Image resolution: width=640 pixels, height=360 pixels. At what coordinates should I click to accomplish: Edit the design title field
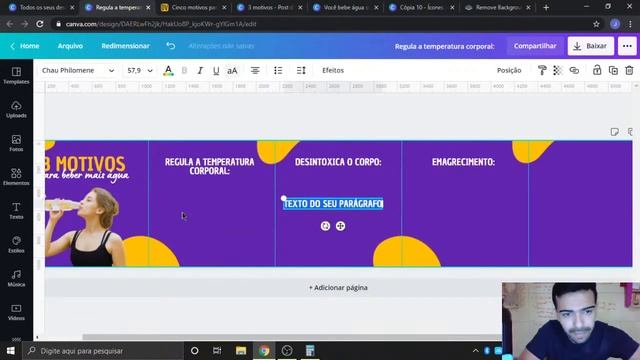point(444,46)
